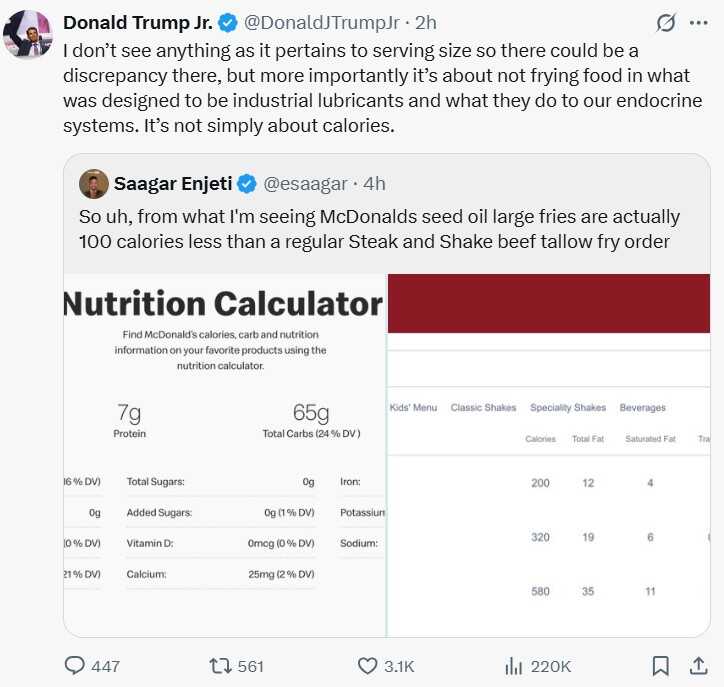Click the Grok slashed-circle icon
Image resolution: width=724 pixels, height=687 pixels.
click(x=666, y=23)
